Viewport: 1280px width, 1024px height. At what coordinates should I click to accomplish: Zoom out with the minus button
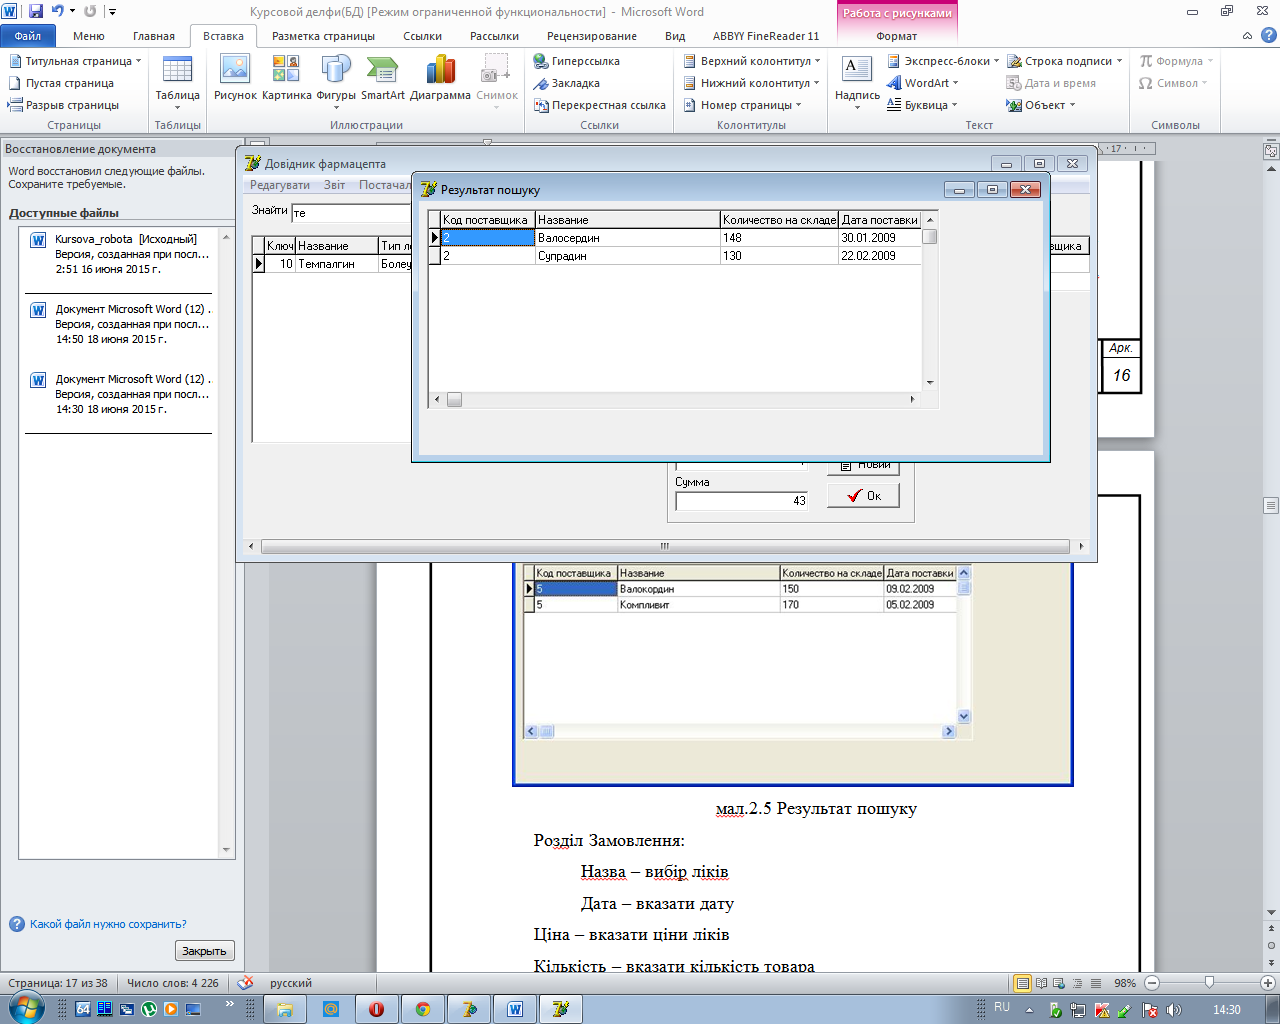point(1151,983)
